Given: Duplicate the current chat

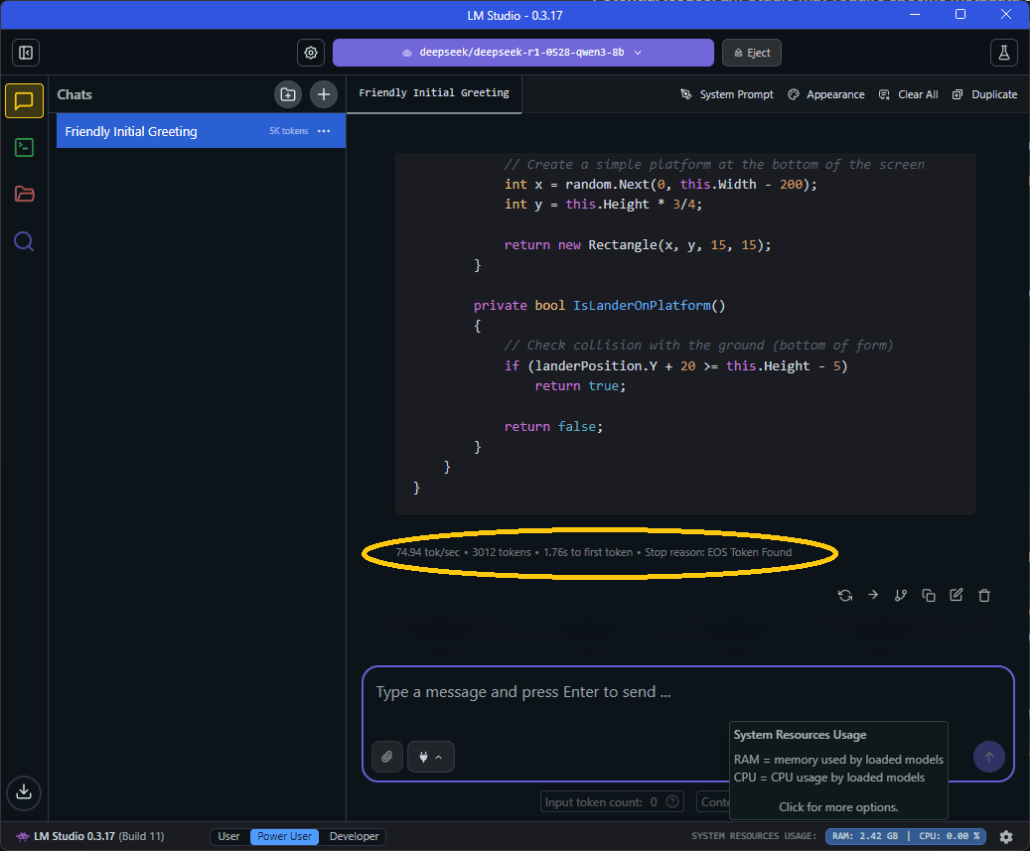Looking at the screenshot, I should pyautogui.click(x=985, y=95).
